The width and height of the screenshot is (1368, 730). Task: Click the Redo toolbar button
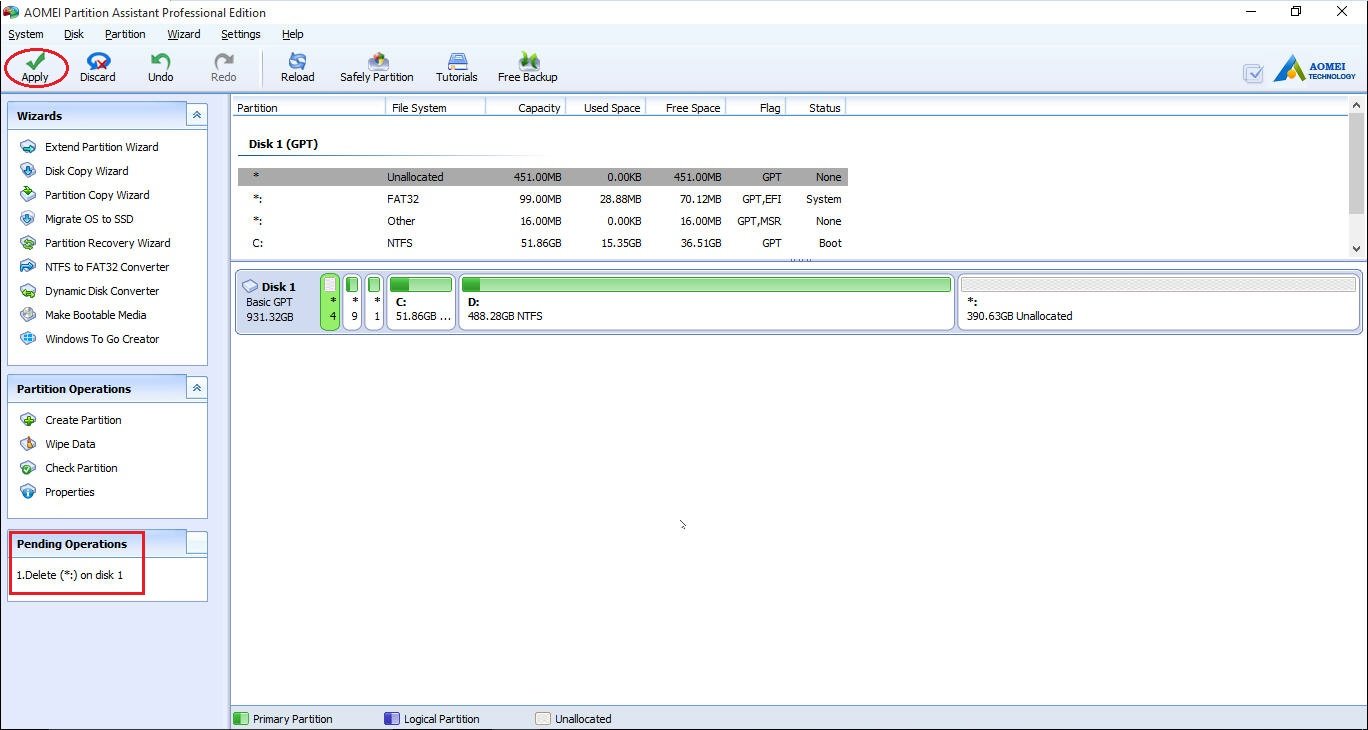coord(224,67)
